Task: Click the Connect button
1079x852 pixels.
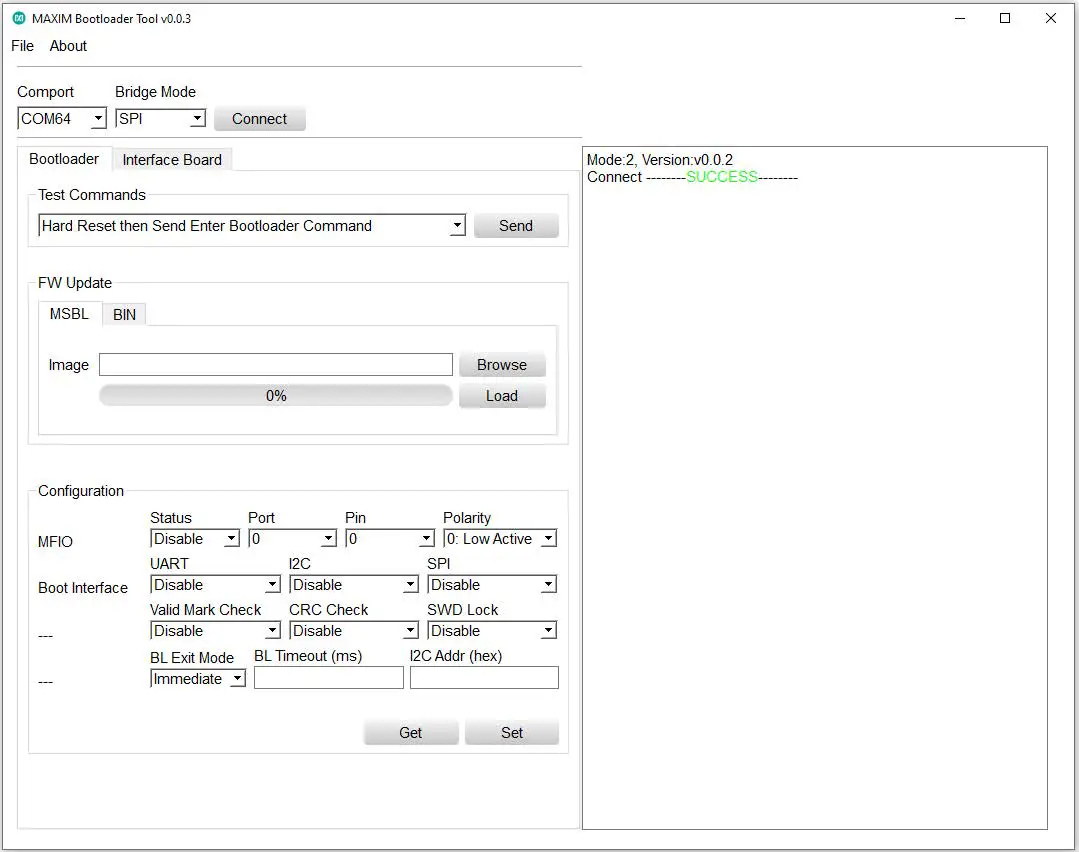Action: tap(259, 118)
